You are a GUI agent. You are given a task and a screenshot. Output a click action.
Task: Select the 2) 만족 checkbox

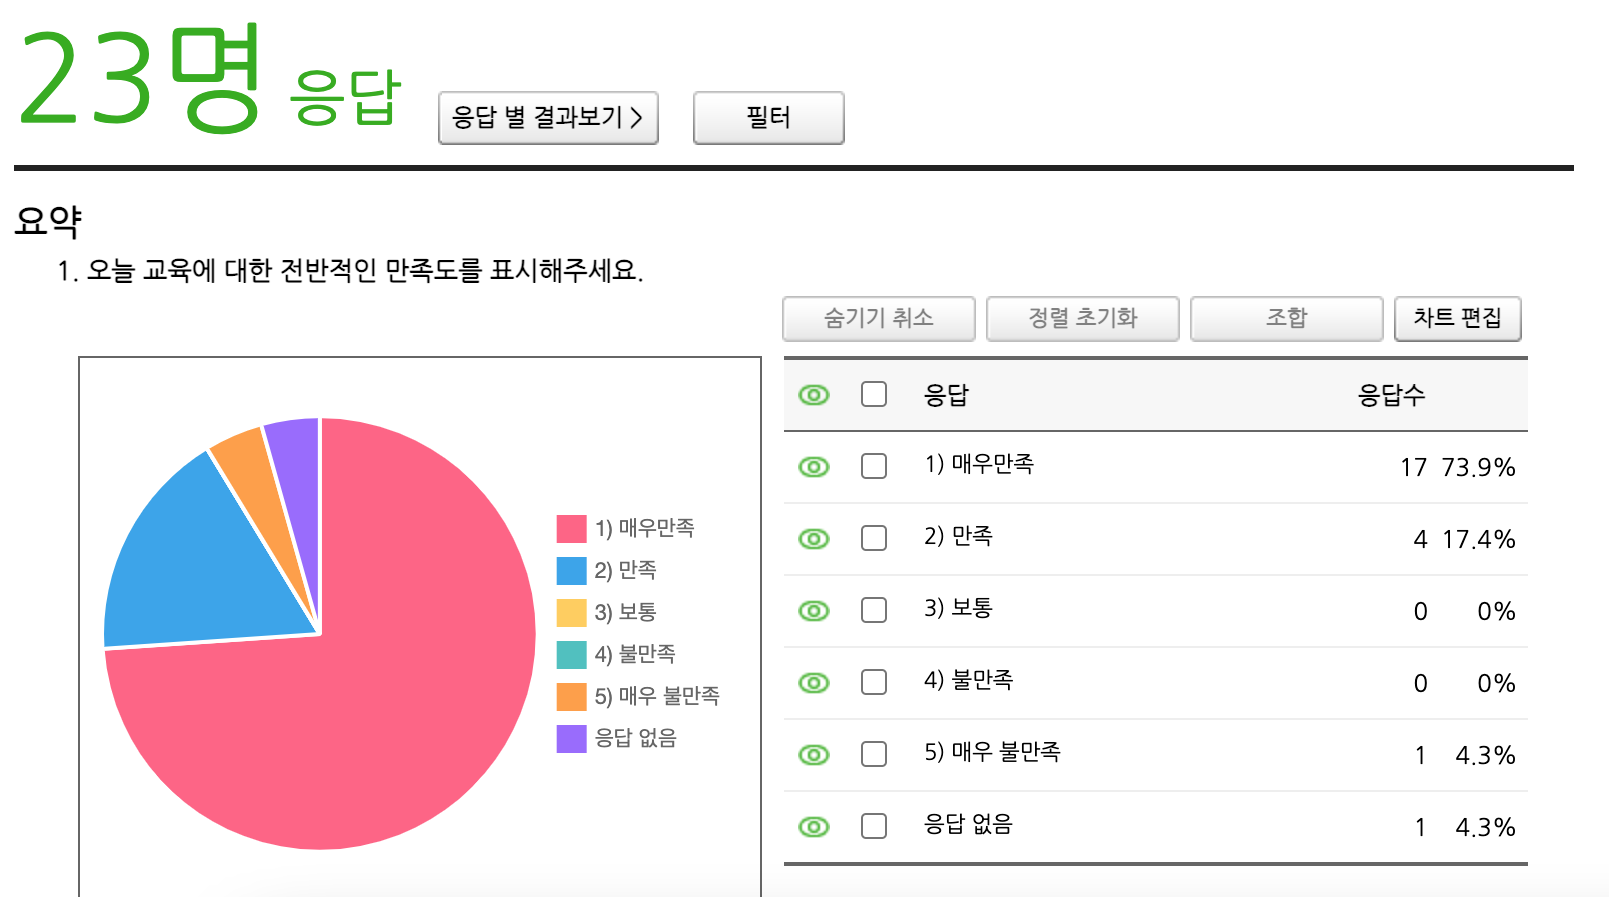click(874, 538)
